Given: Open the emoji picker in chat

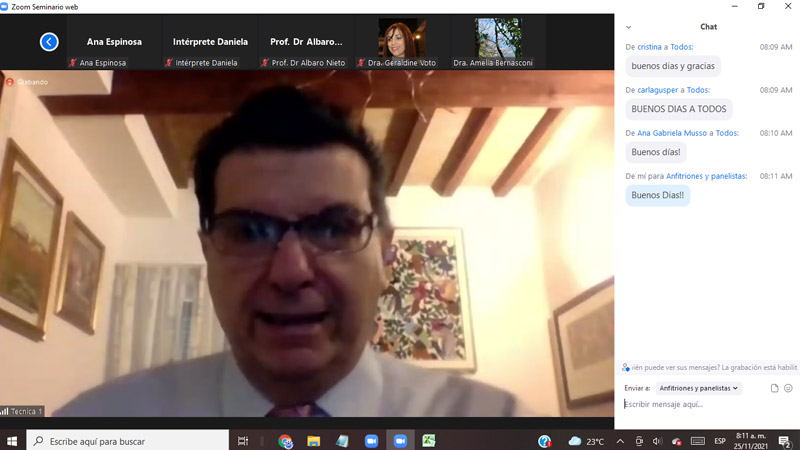Looking at the screenshot, I should 788,388.
